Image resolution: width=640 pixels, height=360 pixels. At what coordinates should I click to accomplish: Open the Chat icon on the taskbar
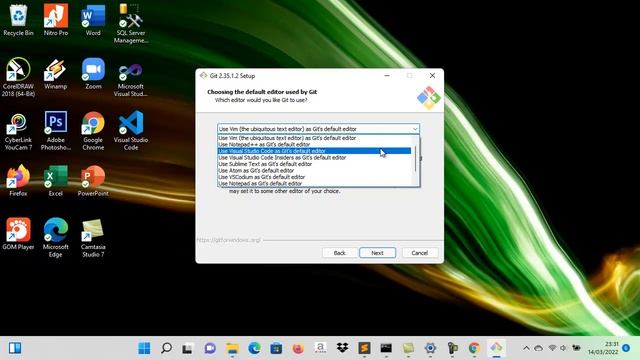tap(210, 348)
